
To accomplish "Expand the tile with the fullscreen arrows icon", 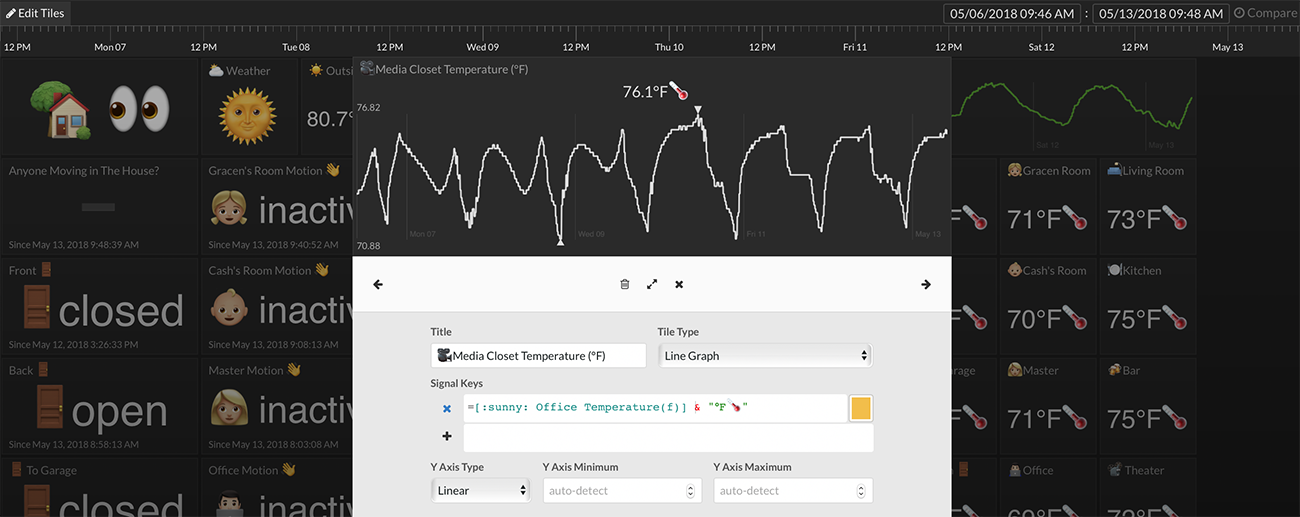I will point(652,285).
